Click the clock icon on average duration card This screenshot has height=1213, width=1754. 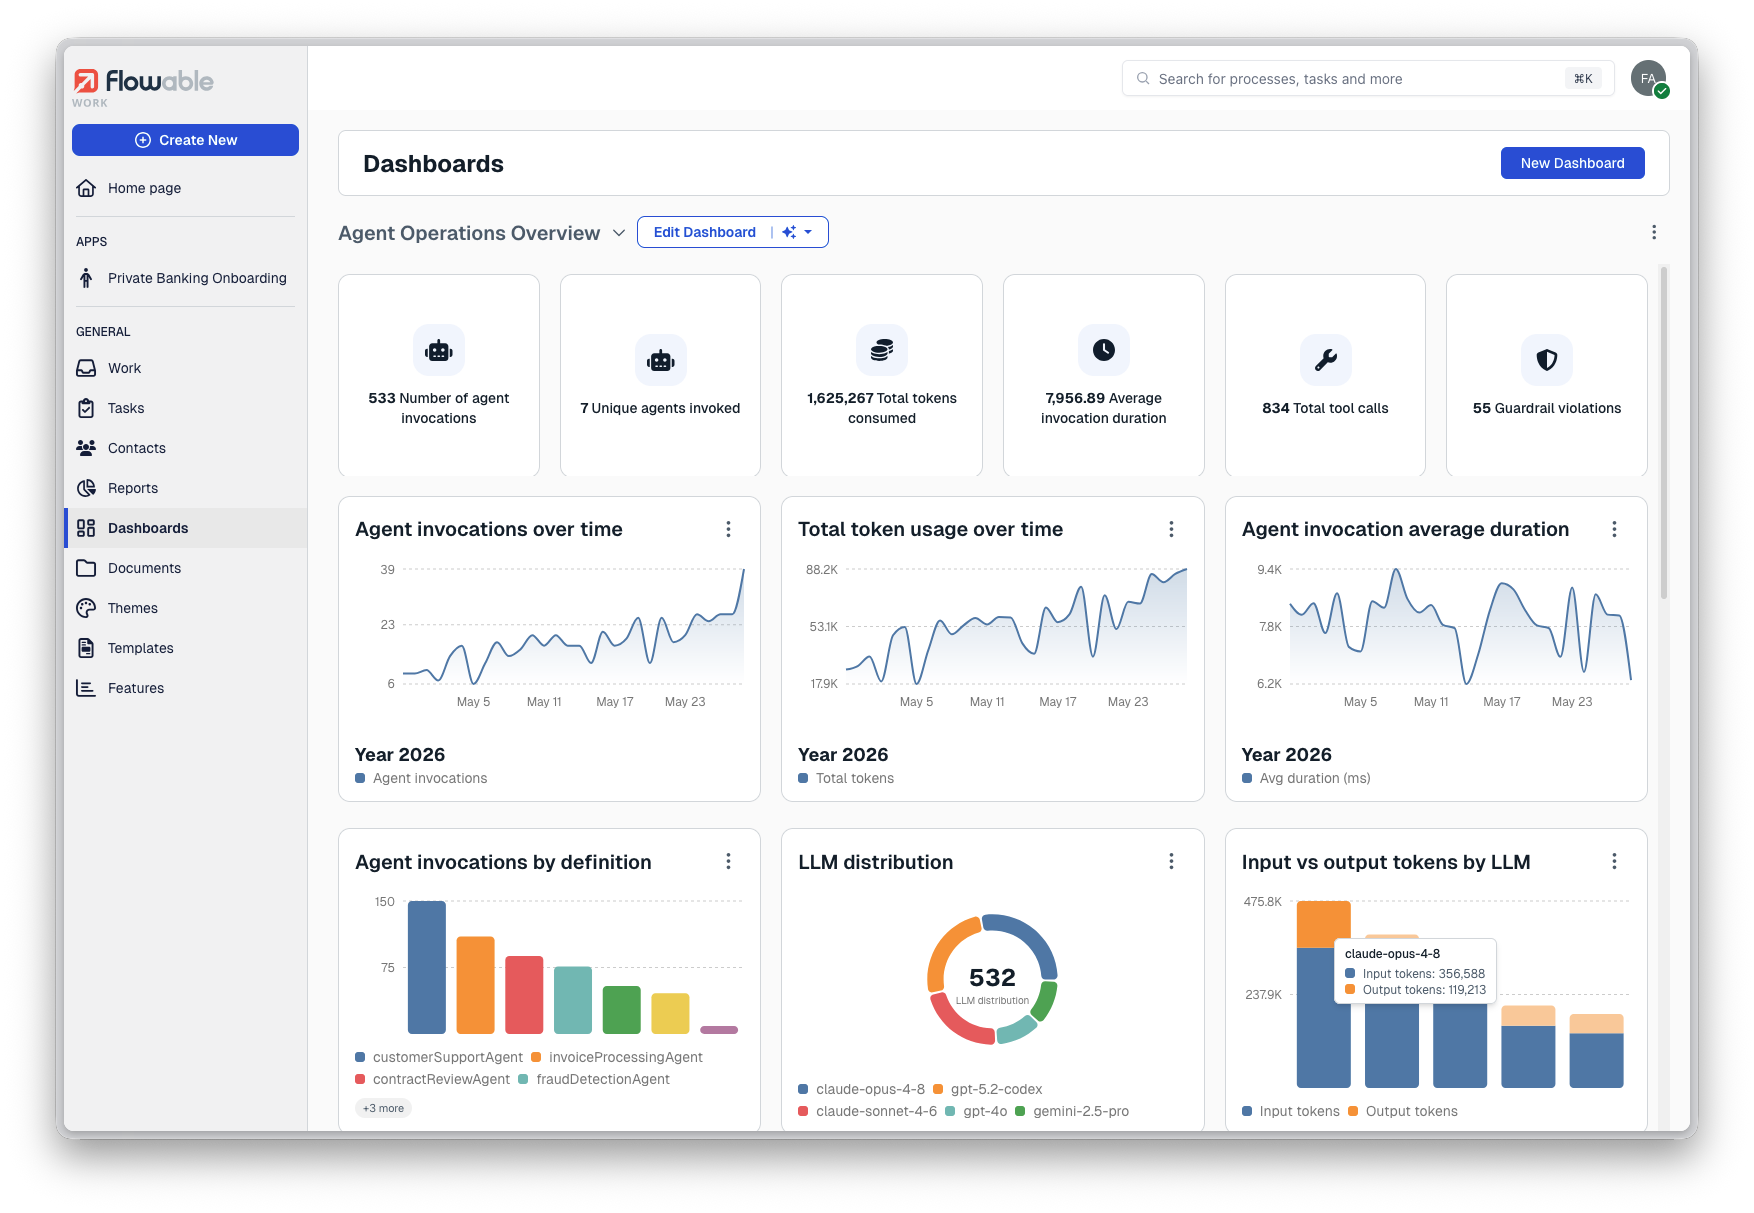click(1104, 350)
